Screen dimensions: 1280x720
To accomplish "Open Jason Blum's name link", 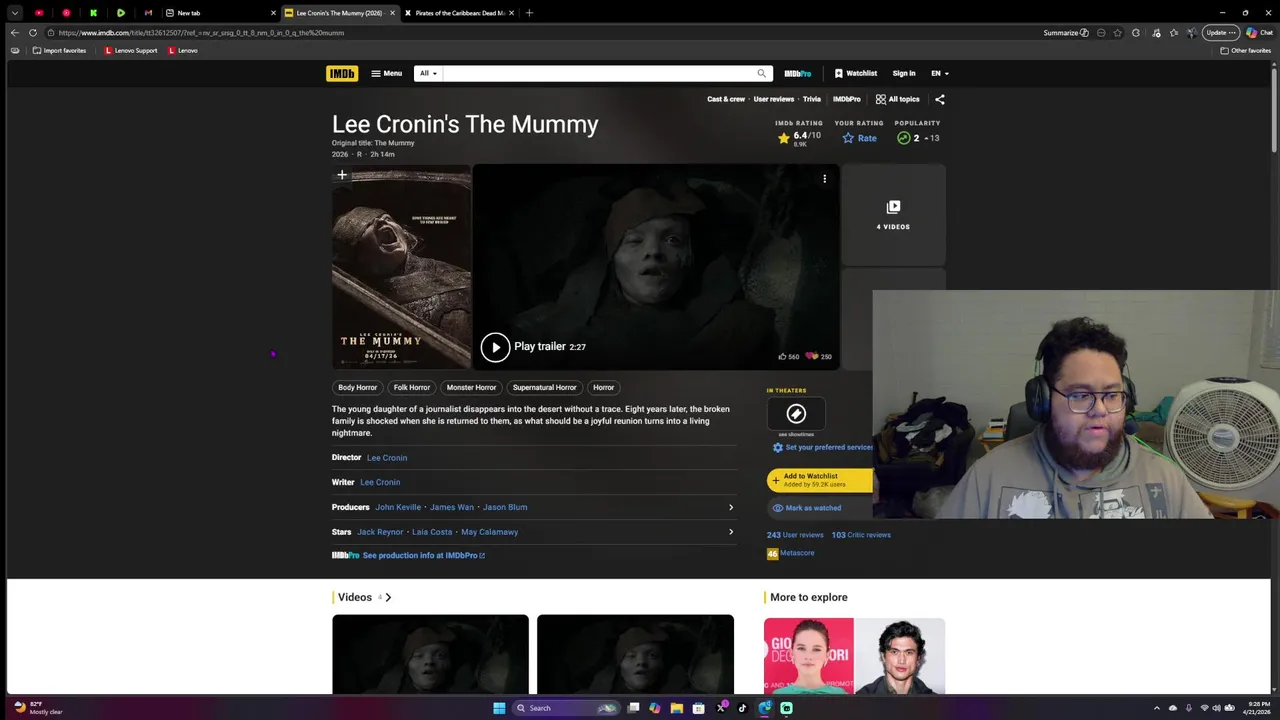I will [505, 507].
